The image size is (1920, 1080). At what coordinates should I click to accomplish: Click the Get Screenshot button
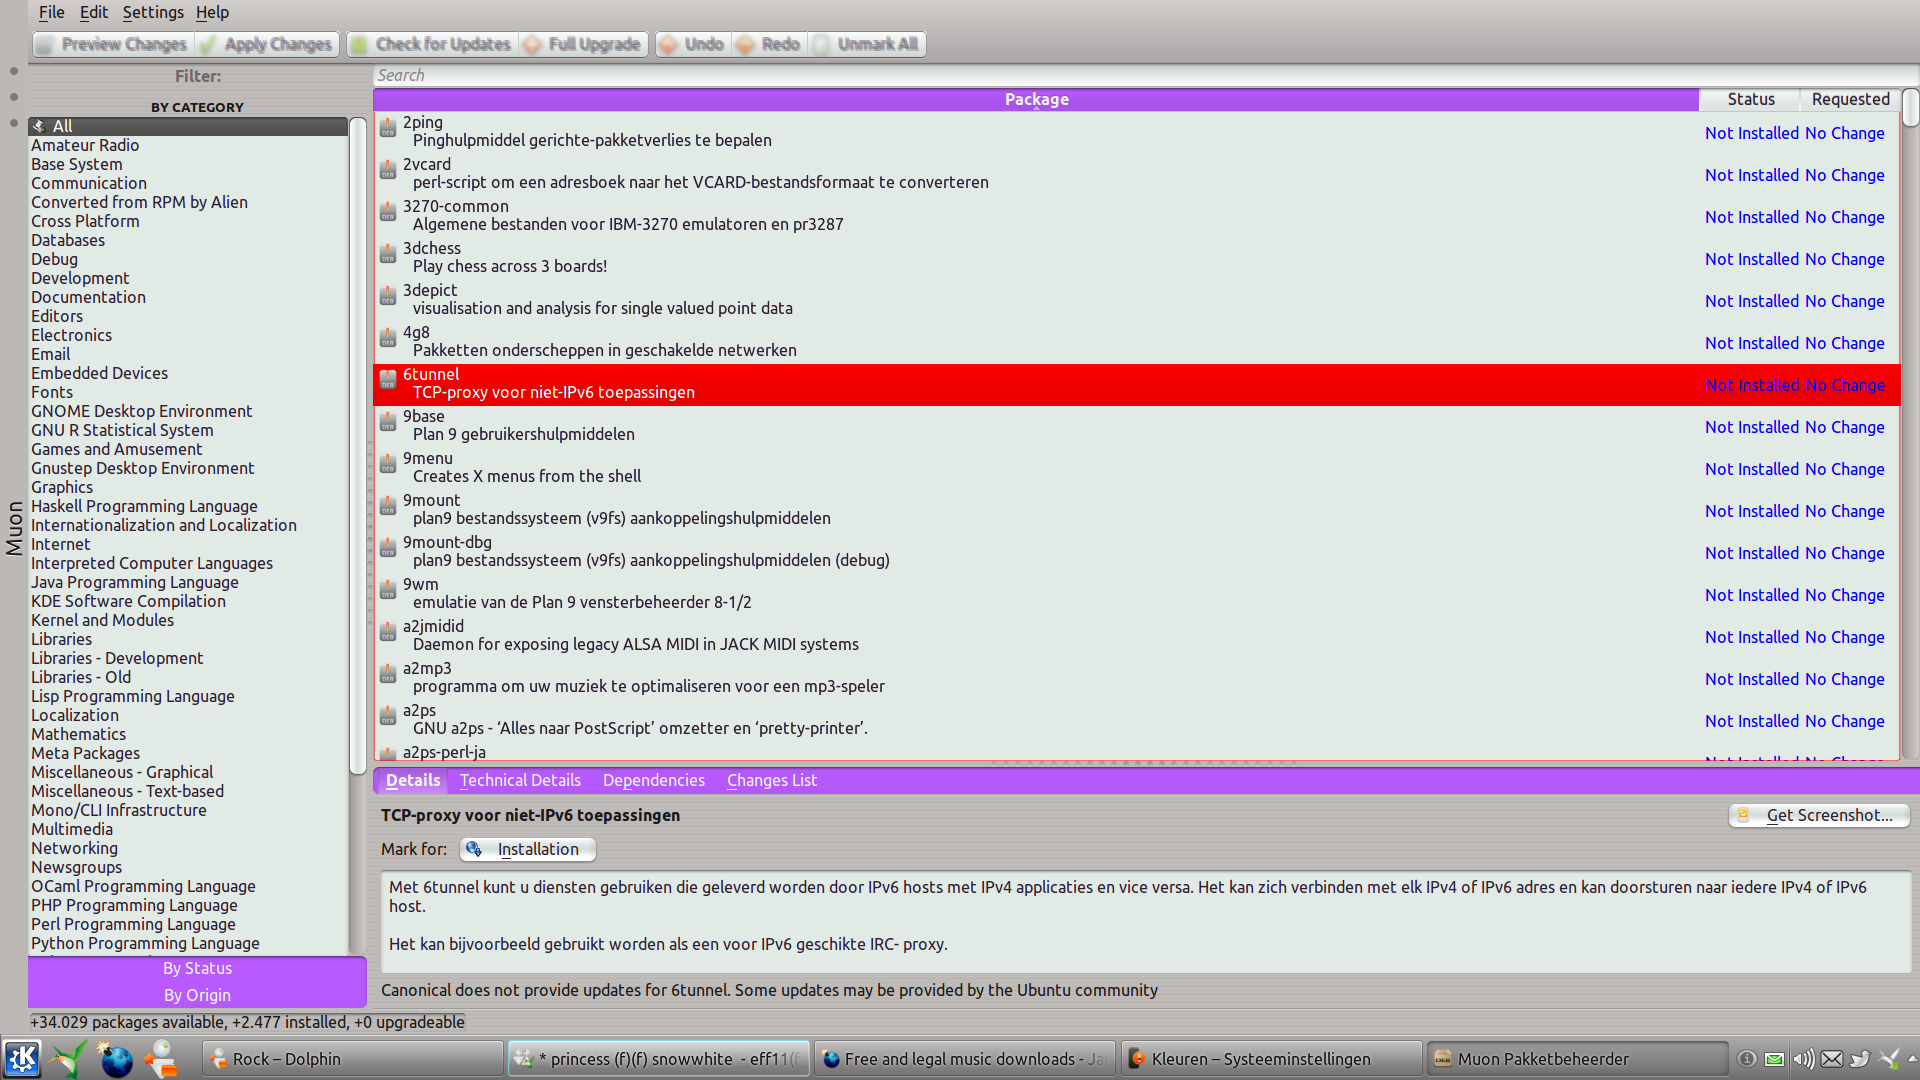click(x=1819, y=815)
